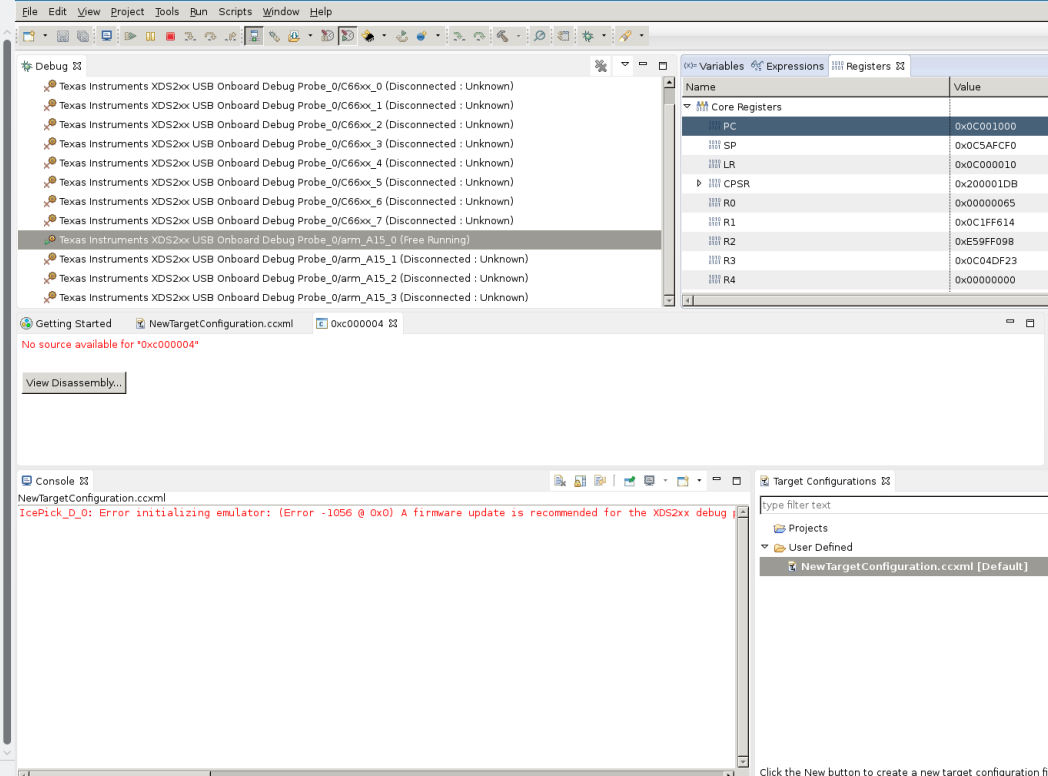Open the Run menu
Viewport: 1048px width, 776px height.
(x=199, y=11)
